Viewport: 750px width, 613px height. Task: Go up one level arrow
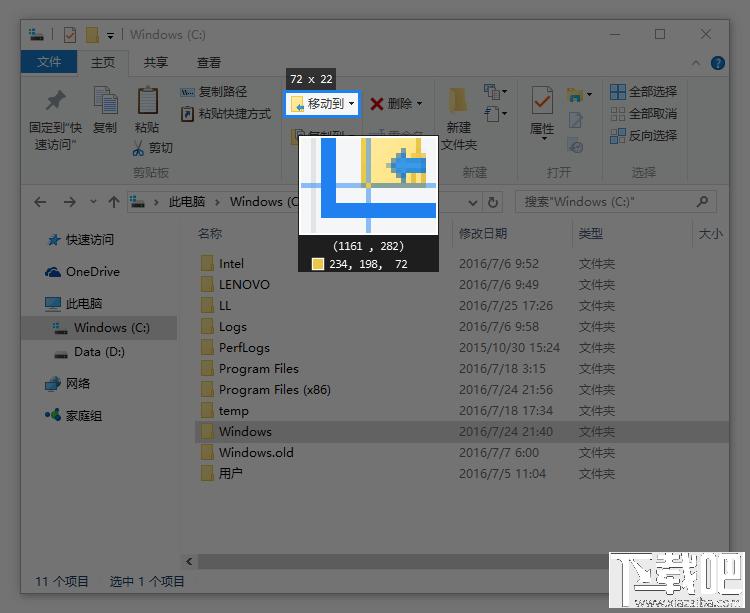pos(113,202)
